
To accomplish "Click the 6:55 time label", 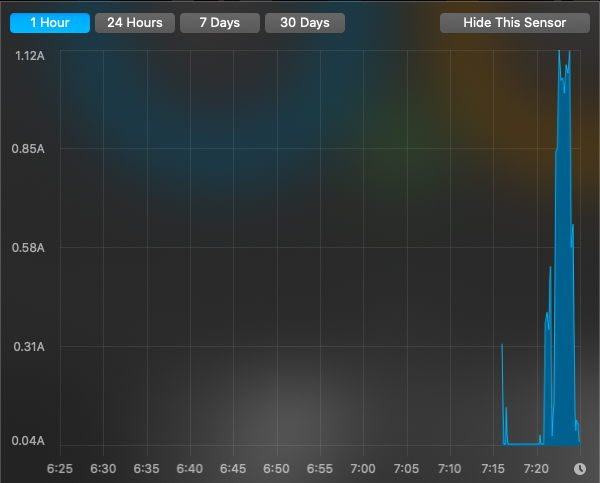I will (320, 469).
